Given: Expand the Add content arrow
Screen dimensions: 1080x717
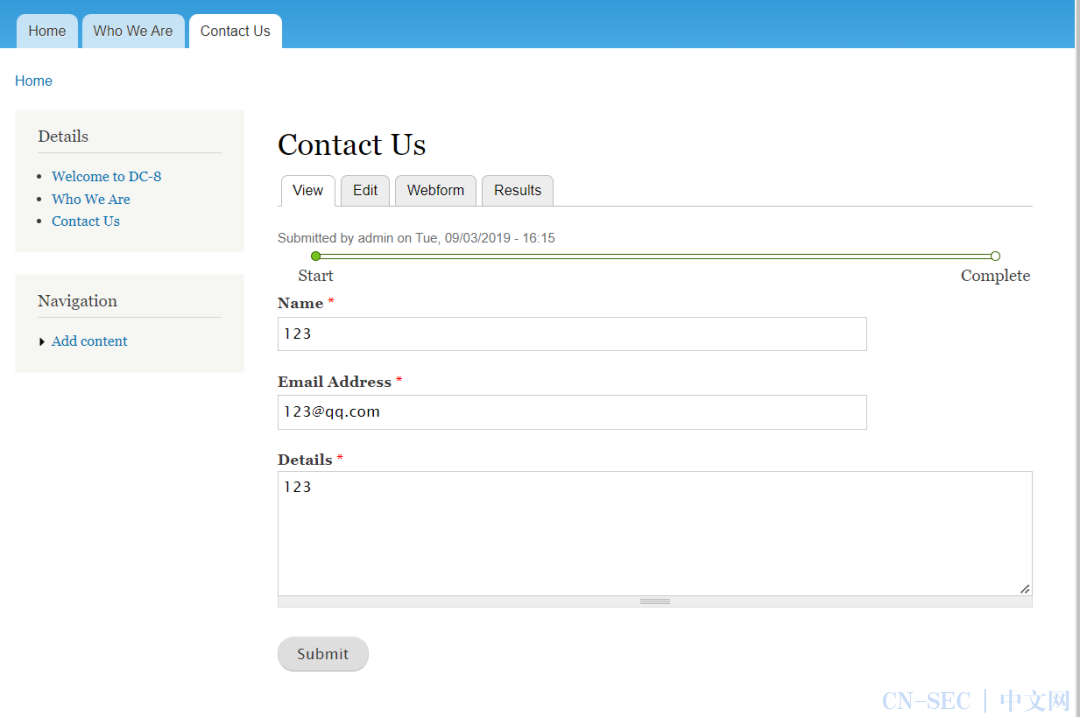Looking at the screenshot, I should coord(42,342).
